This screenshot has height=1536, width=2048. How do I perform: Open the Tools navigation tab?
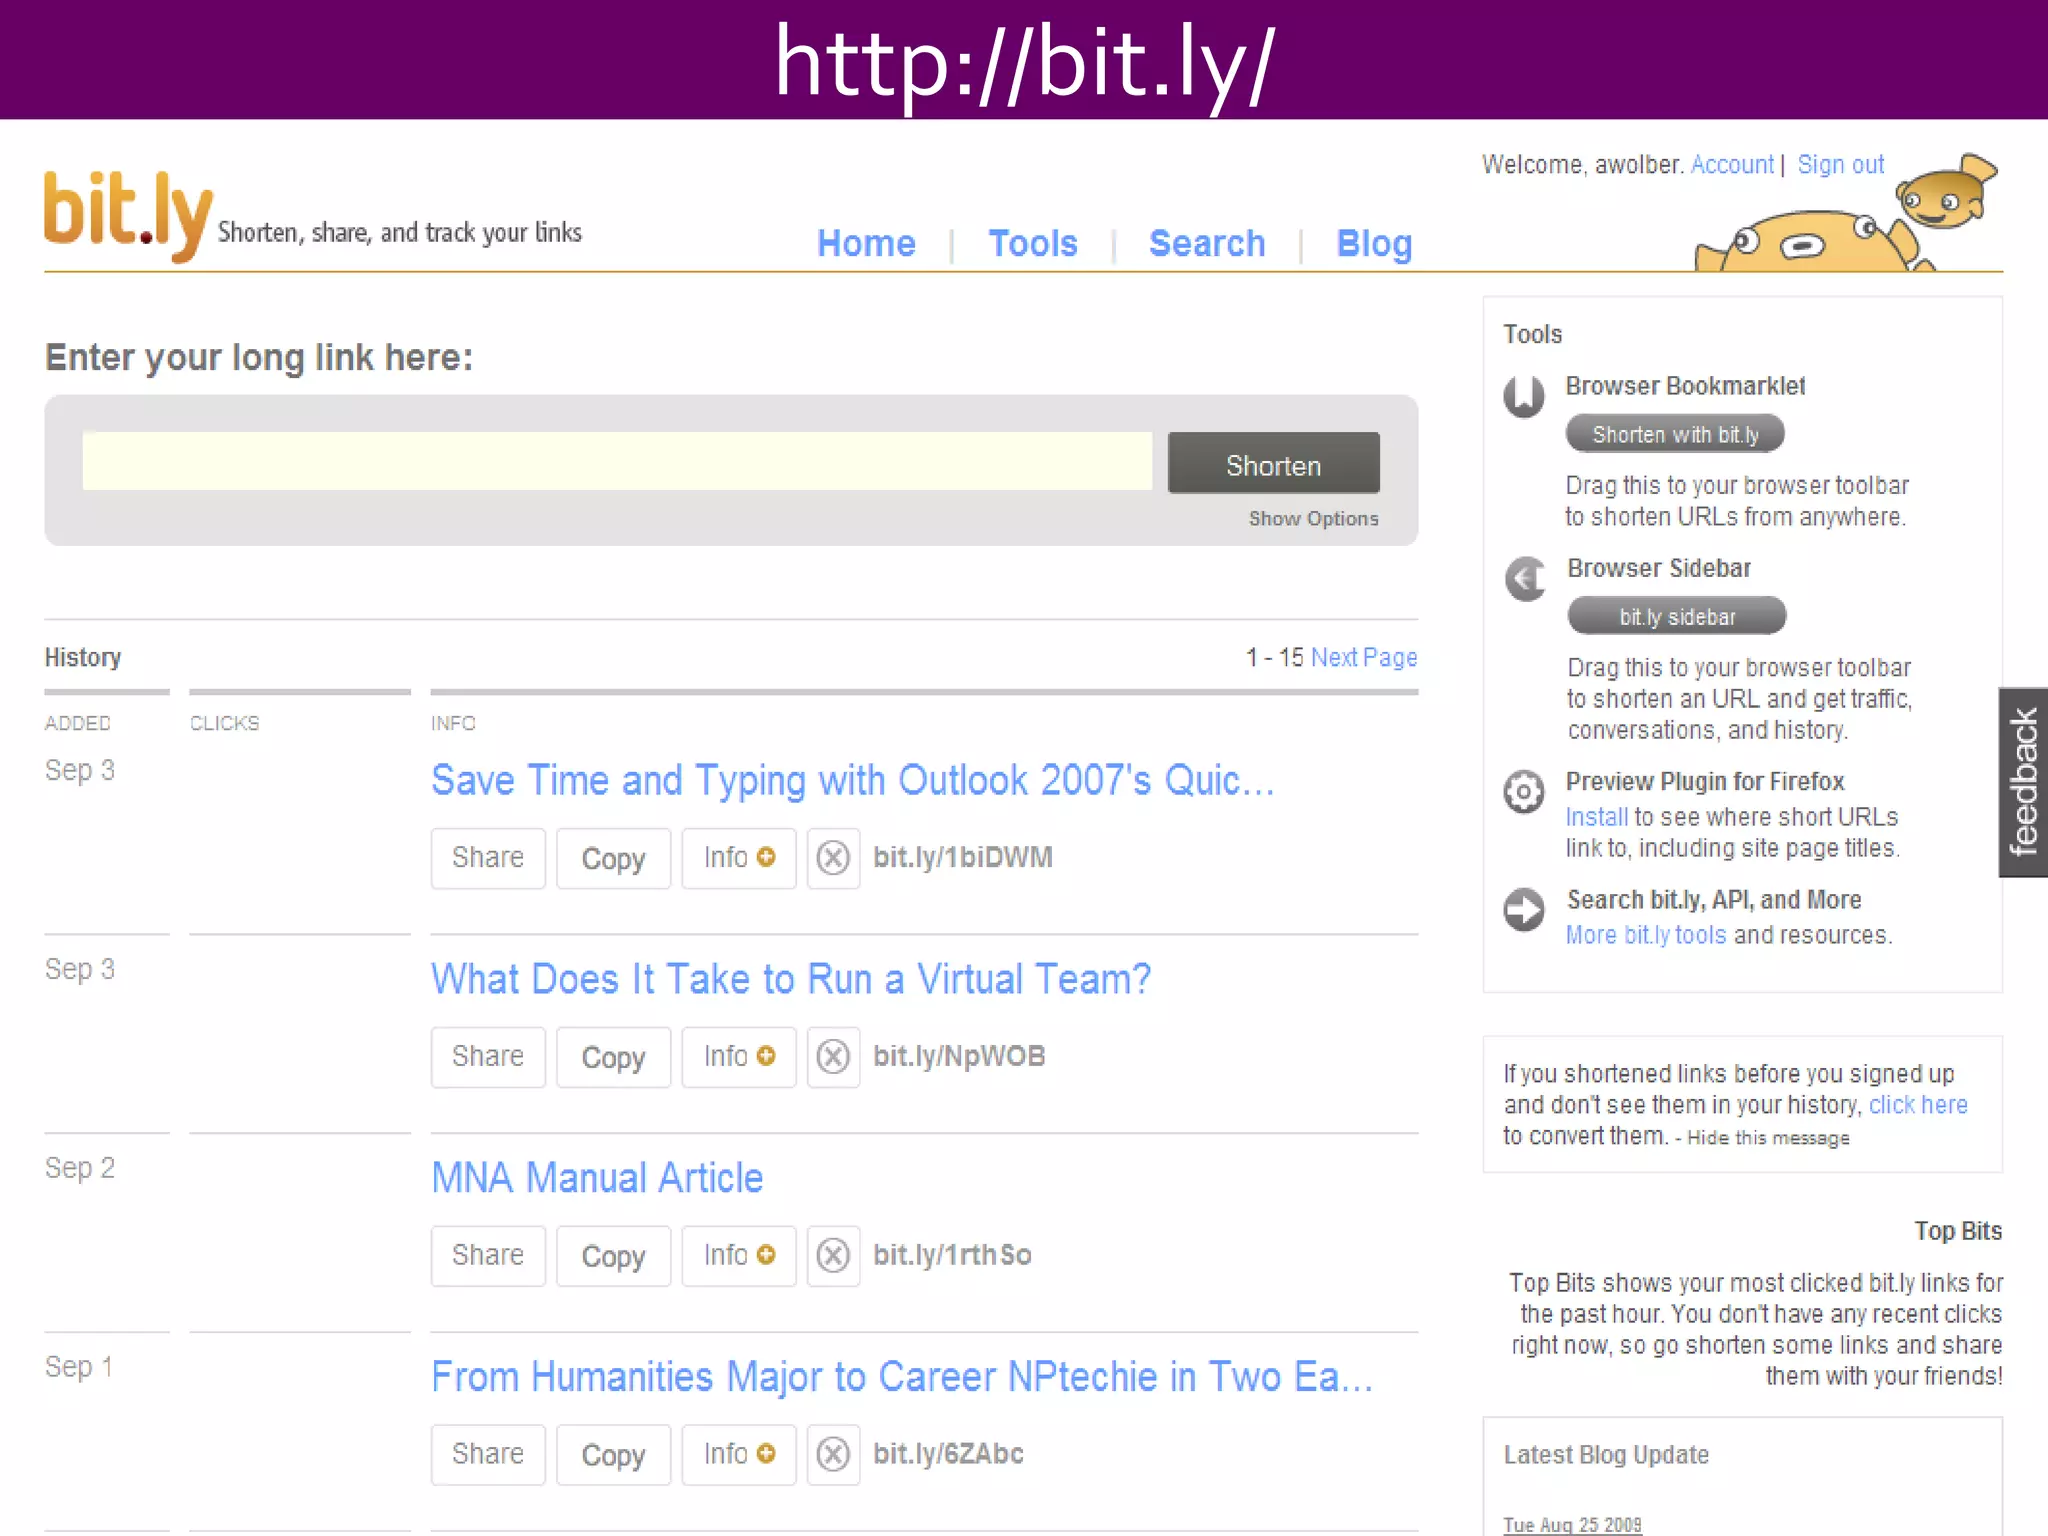point(1032,244)
